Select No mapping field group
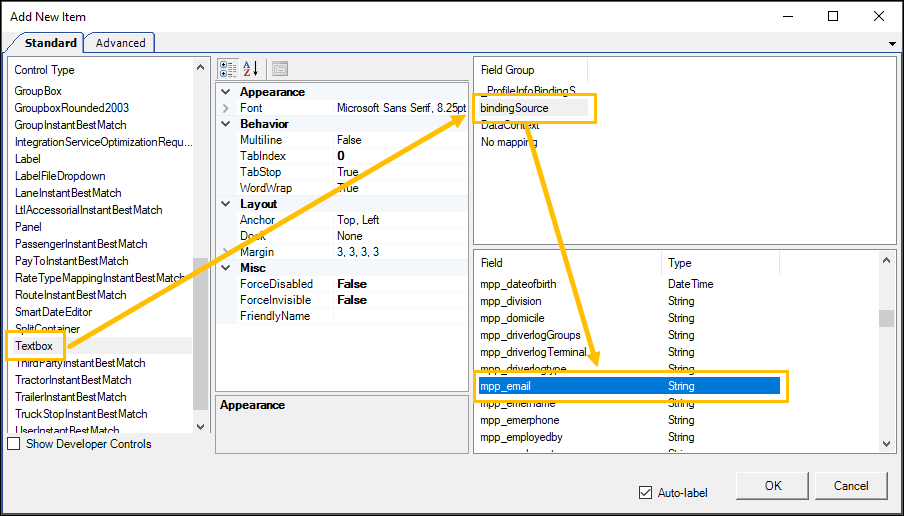 510,142
